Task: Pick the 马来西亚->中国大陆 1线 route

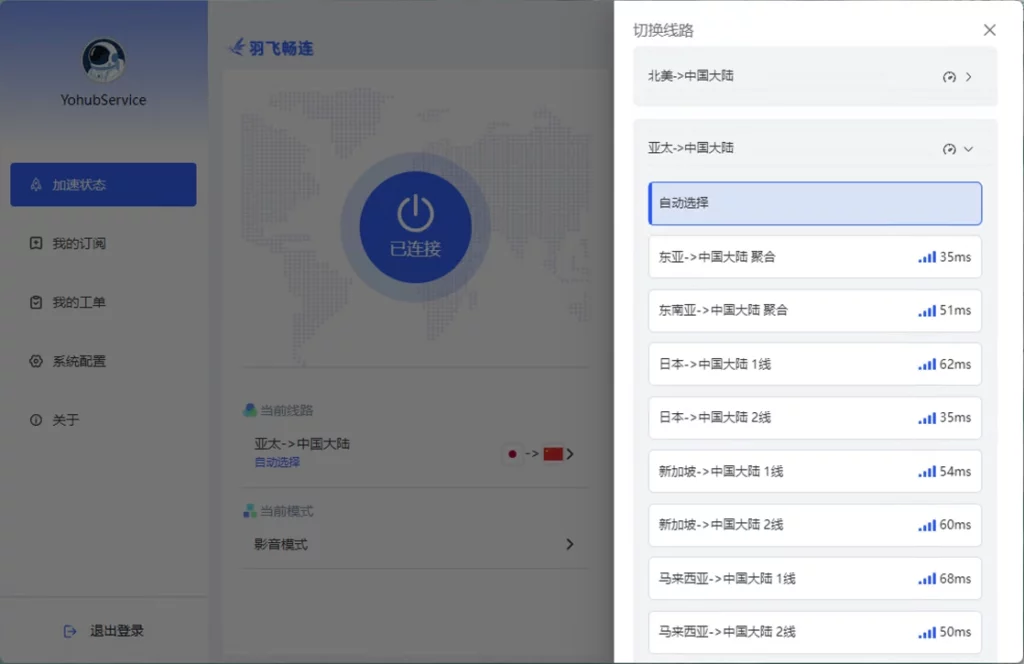Action: coord(815,578)
